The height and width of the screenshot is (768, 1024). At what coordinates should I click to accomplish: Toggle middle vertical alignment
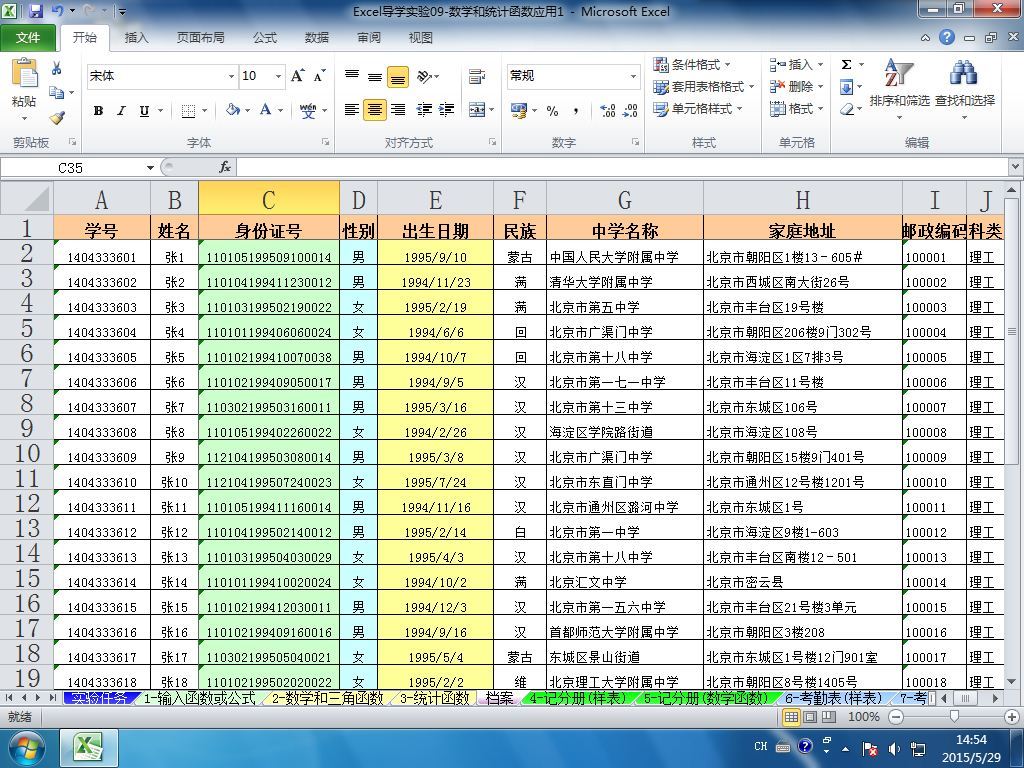tap(374, 76)
